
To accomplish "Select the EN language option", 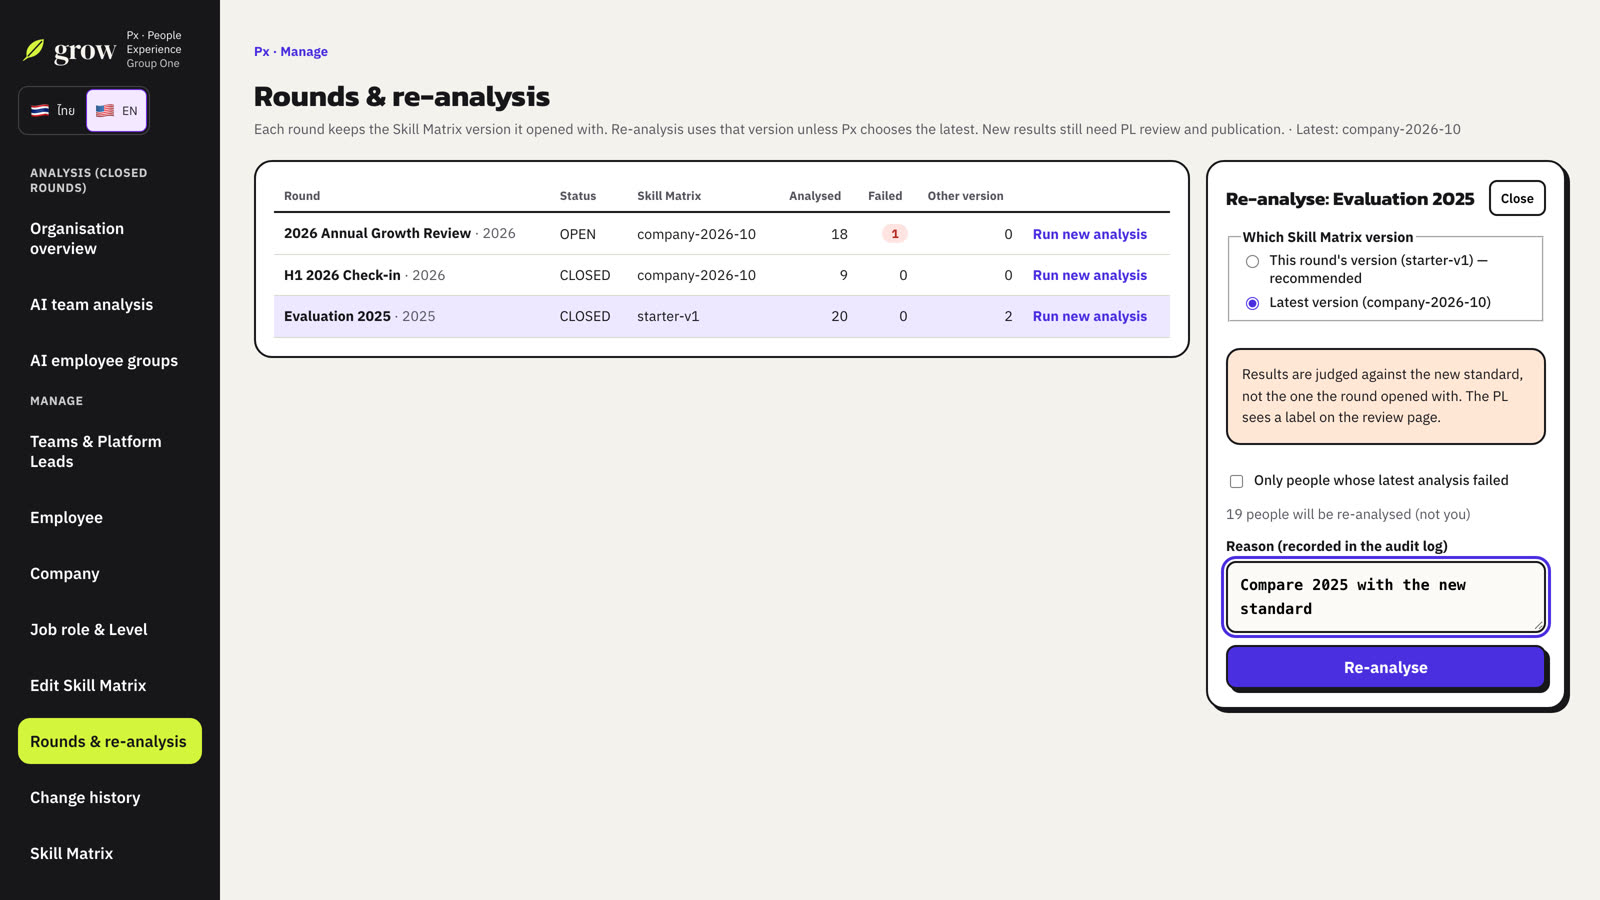I will [117, 110].
